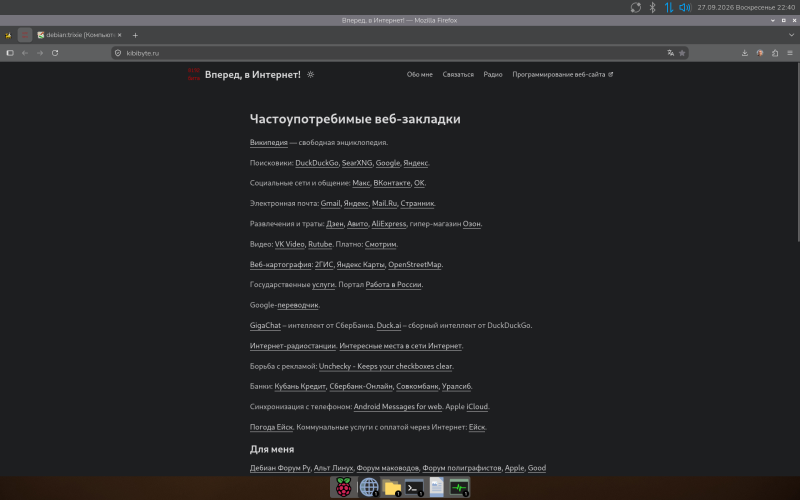Click the translate page icon
800x500 pixels.
click(670, 53)
